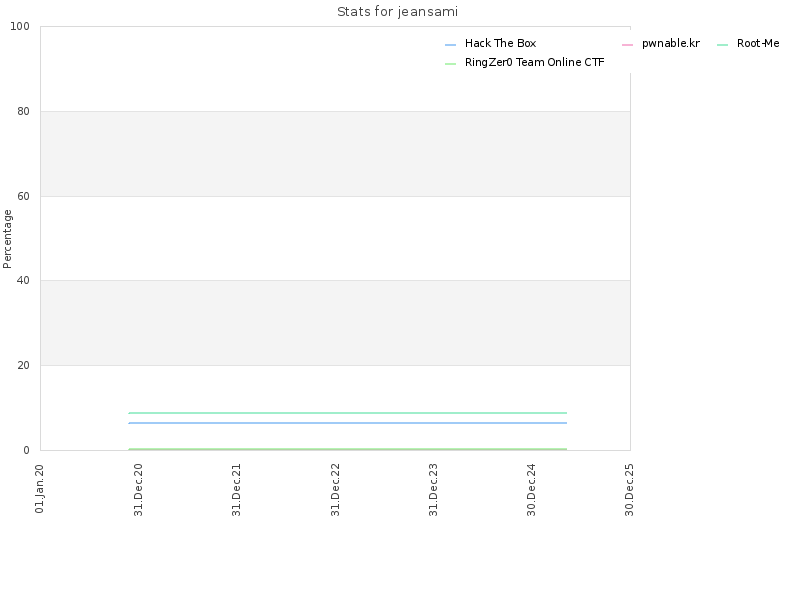Click the 100 y-axis tick label
Screen dimensions: 800x600
tap(20, 26)
